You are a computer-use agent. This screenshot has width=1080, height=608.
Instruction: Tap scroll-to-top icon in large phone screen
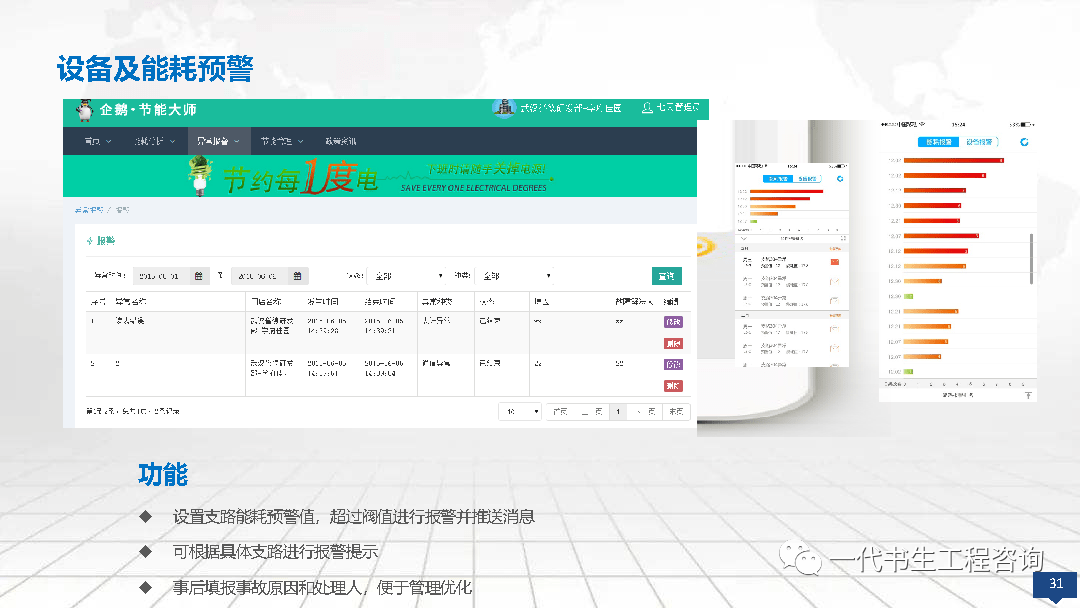click(x=1028, y=395)
